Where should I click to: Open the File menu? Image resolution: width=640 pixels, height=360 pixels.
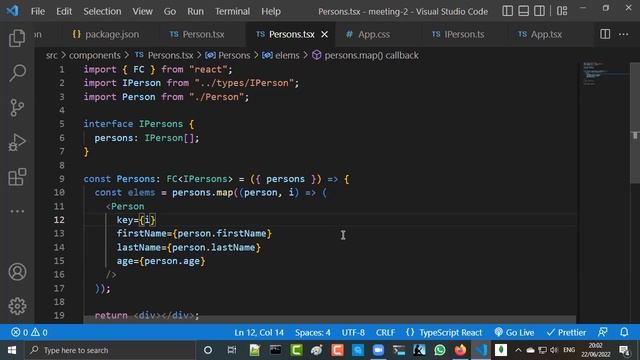[x=38, y=11]
